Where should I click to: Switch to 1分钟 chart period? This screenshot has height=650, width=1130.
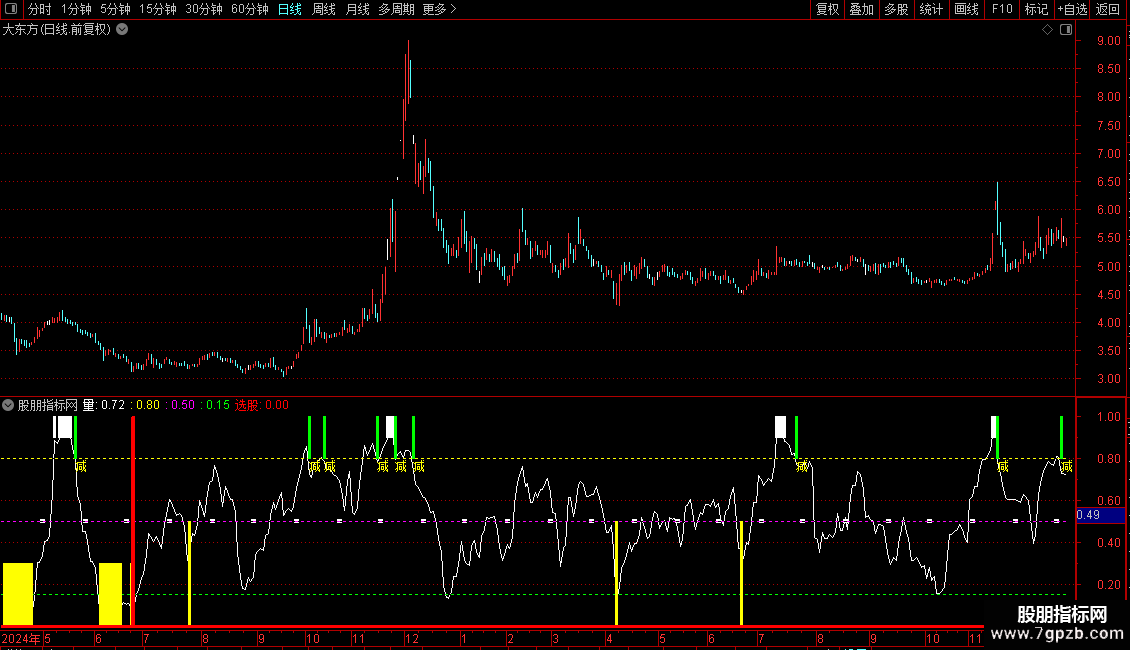pyautogui.click(x=76, y=9)
